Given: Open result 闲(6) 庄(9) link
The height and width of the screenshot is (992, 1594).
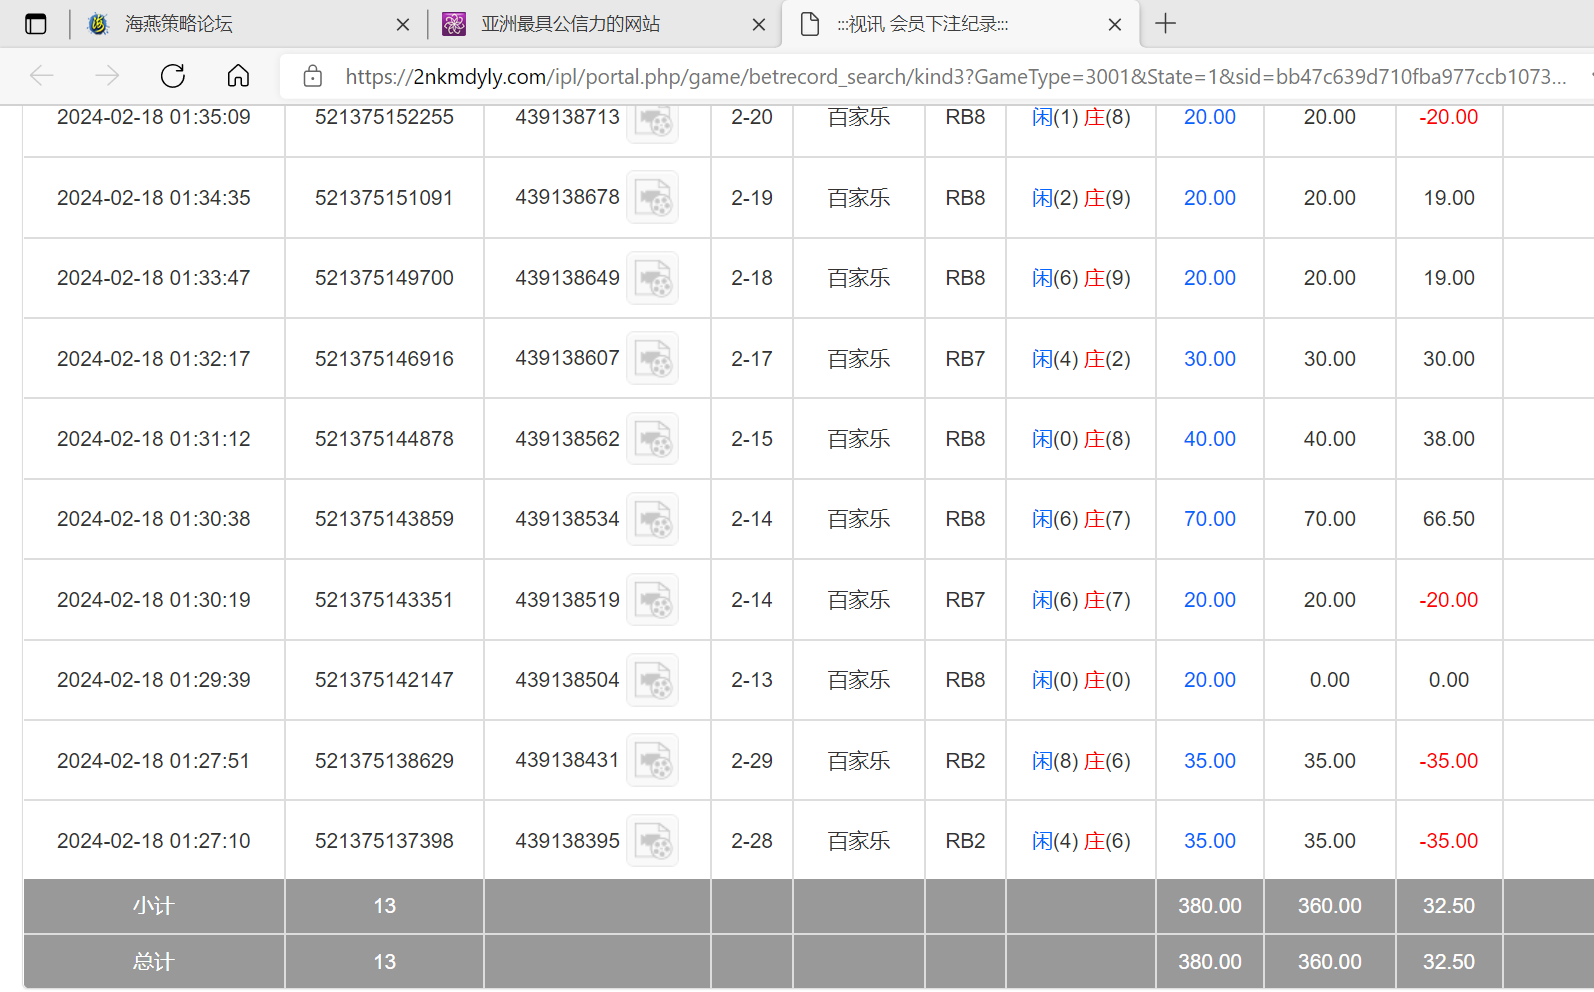Looking at the screenshot, I should click(1081, 278).
